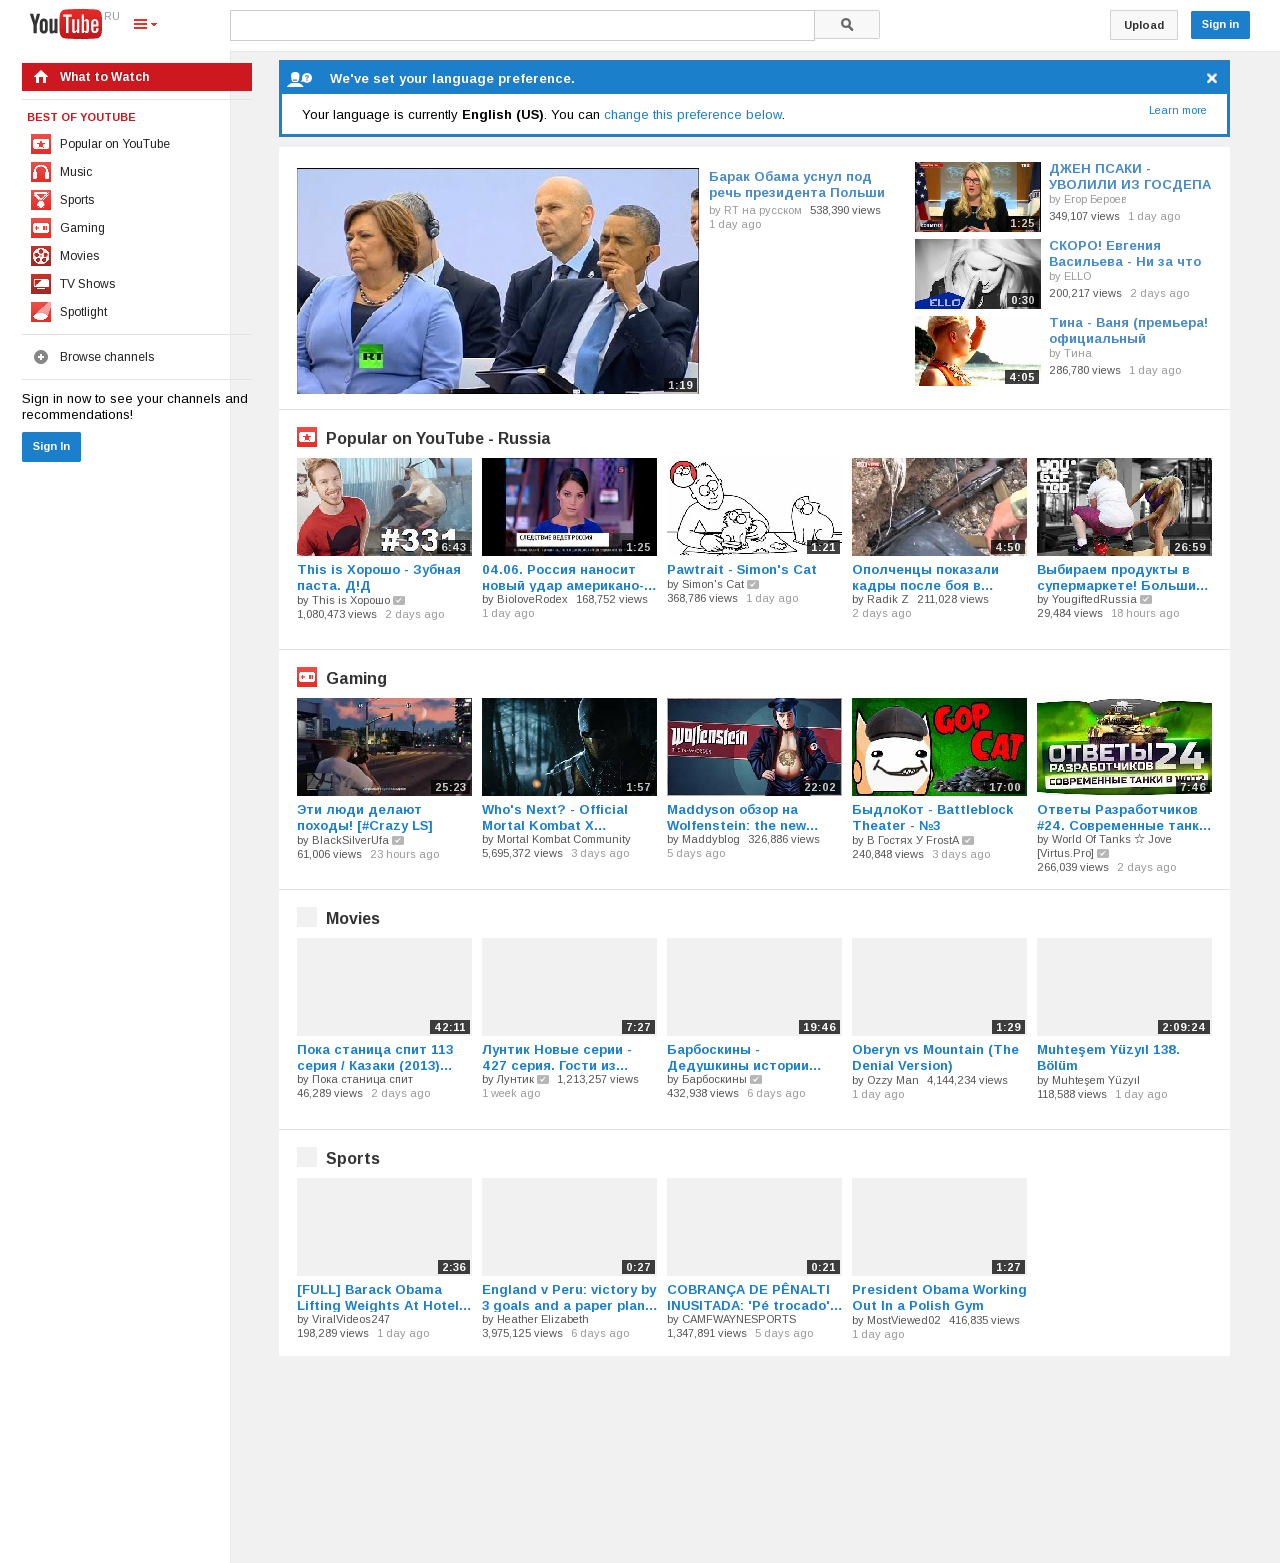Click Барбоскины channel verified badge

(756, 1080)
